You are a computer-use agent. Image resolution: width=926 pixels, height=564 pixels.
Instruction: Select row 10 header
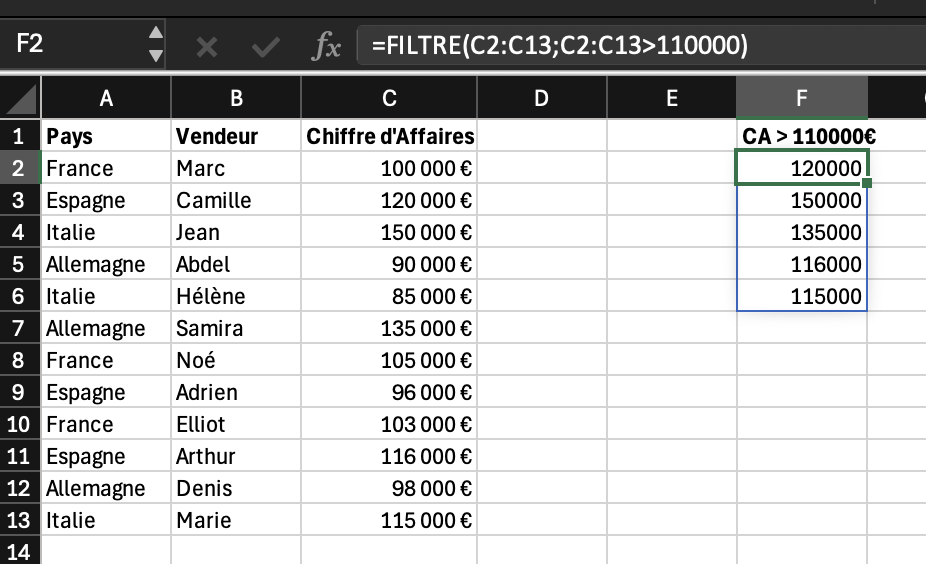(19, 424)
